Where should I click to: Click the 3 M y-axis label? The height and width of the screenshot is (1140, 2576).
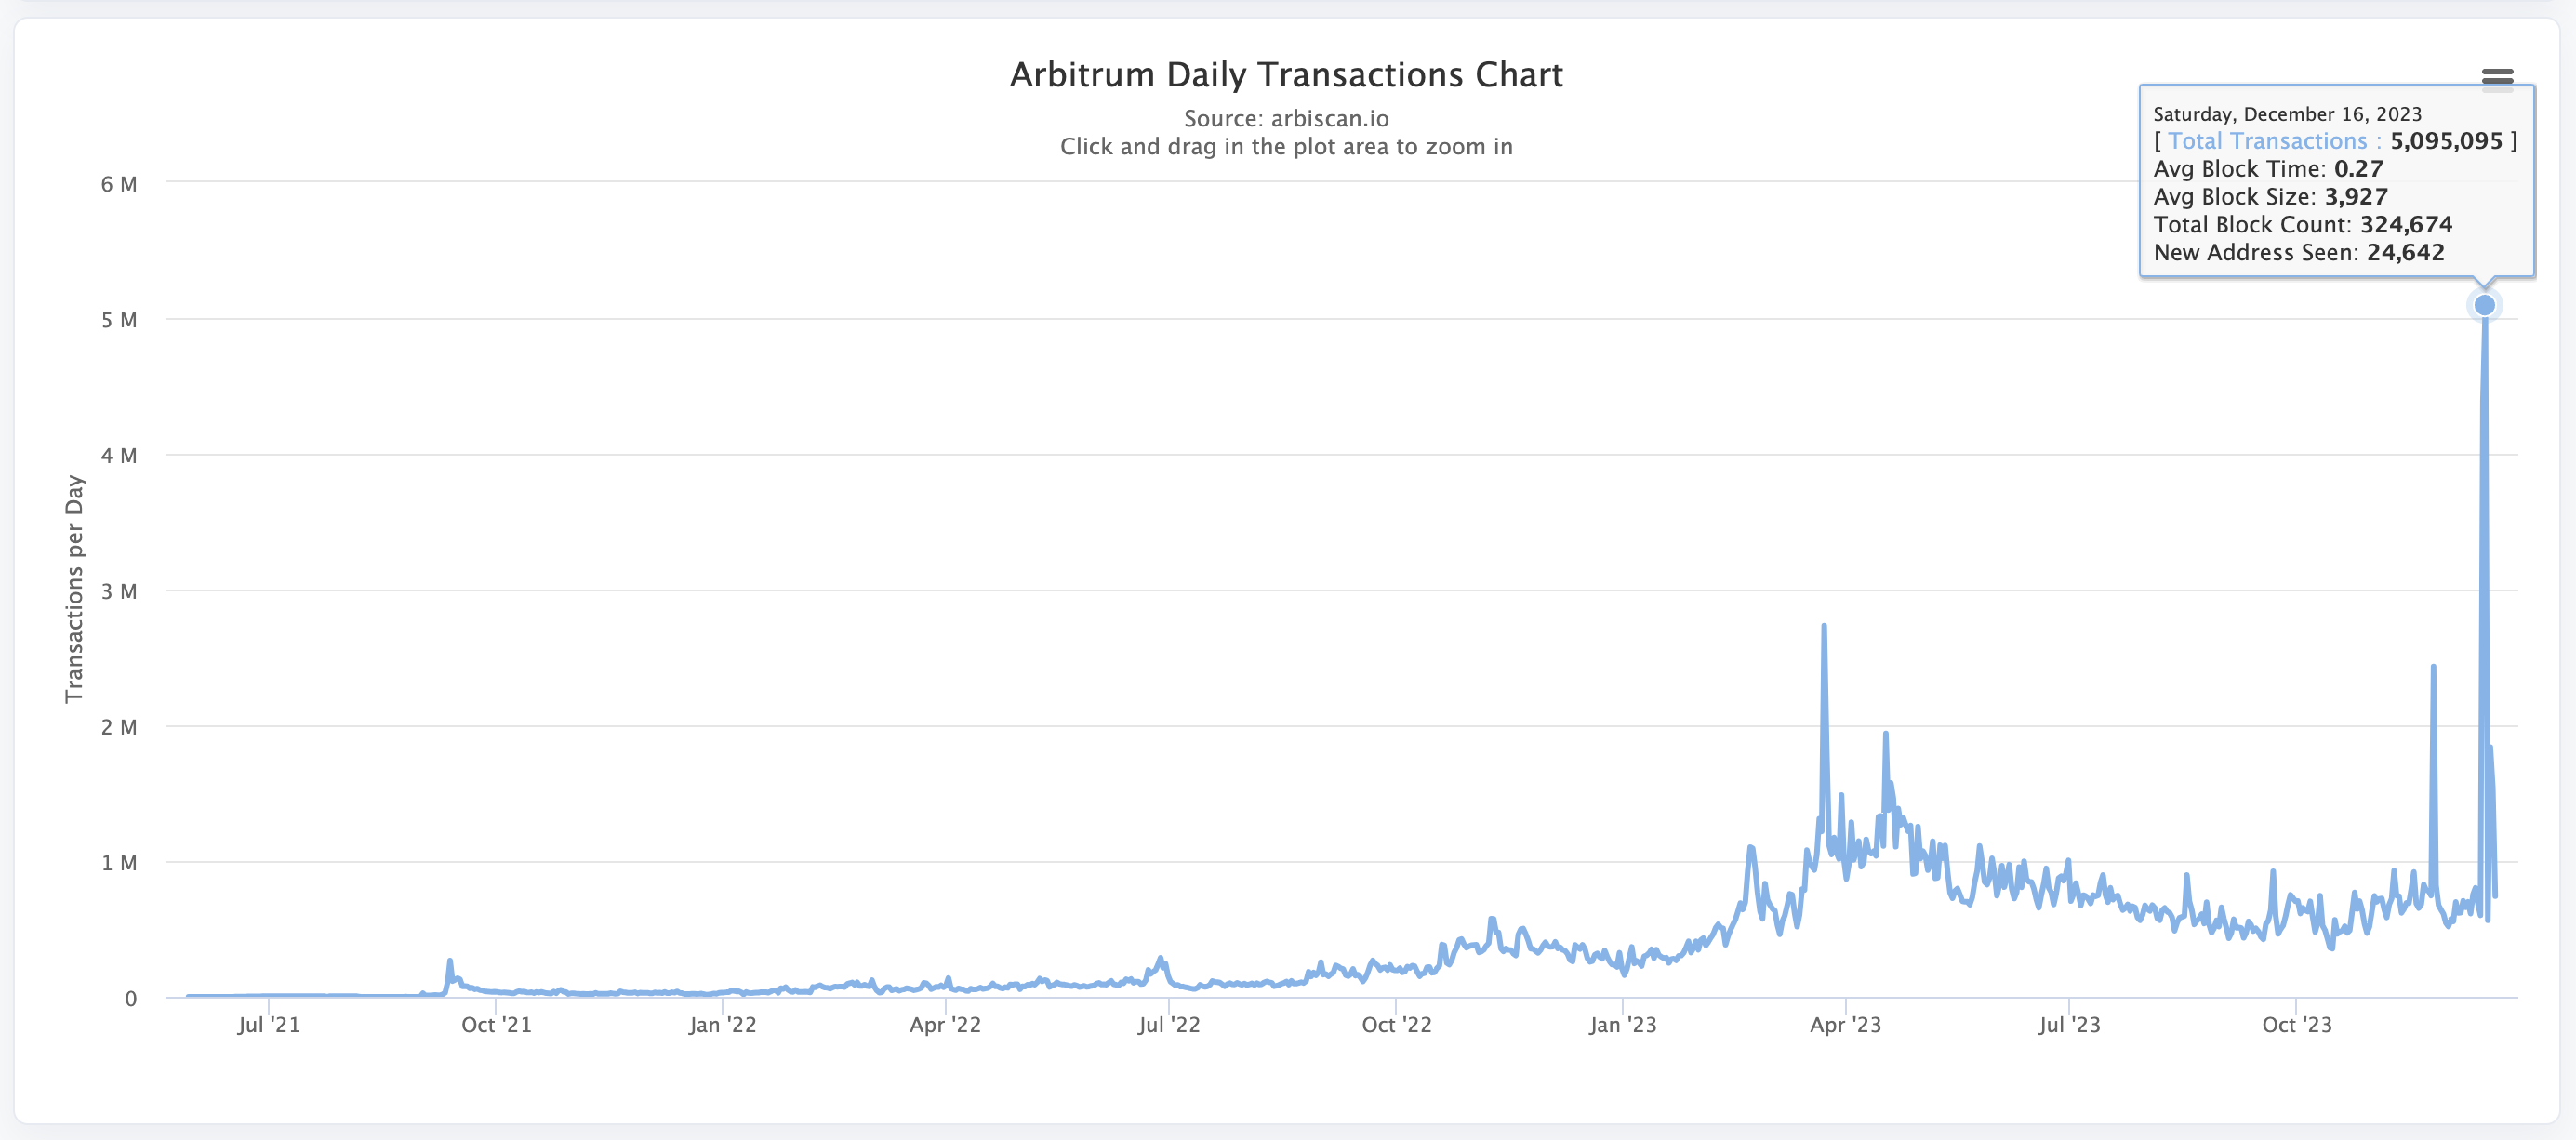point(119,591)
